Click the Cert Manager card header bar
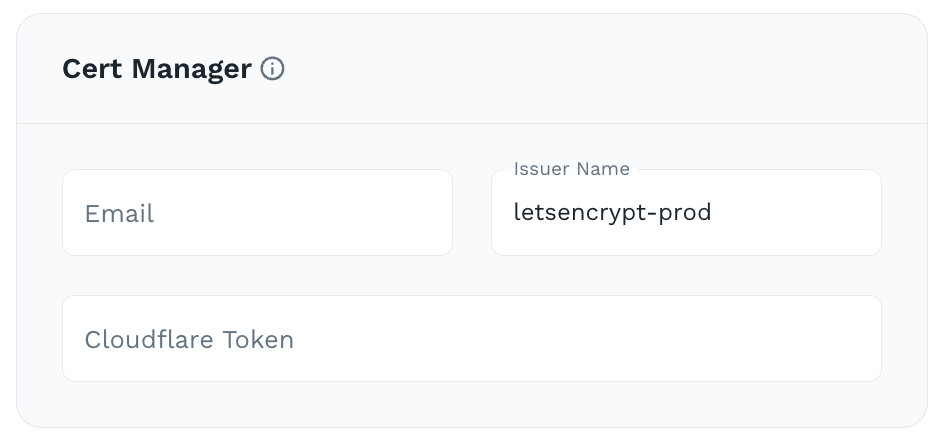This screenshot has height=434, width=936. coord(600,69)
